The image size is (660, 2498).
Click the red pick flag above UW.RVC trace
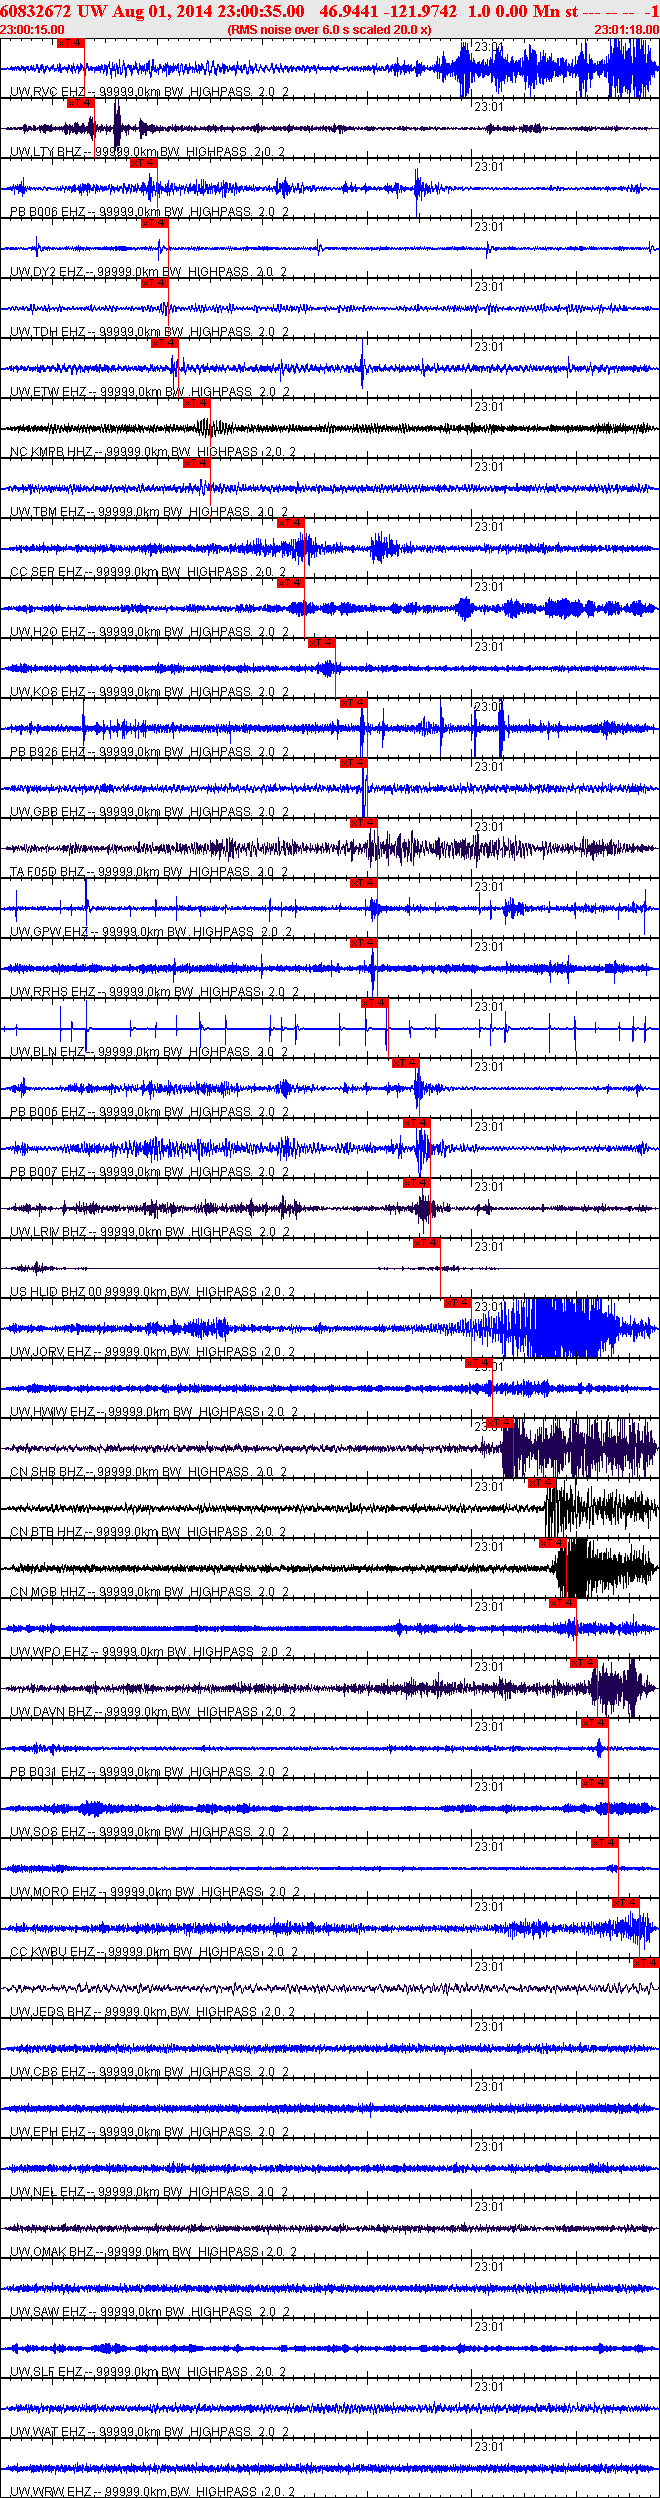(x=70, y=43)
